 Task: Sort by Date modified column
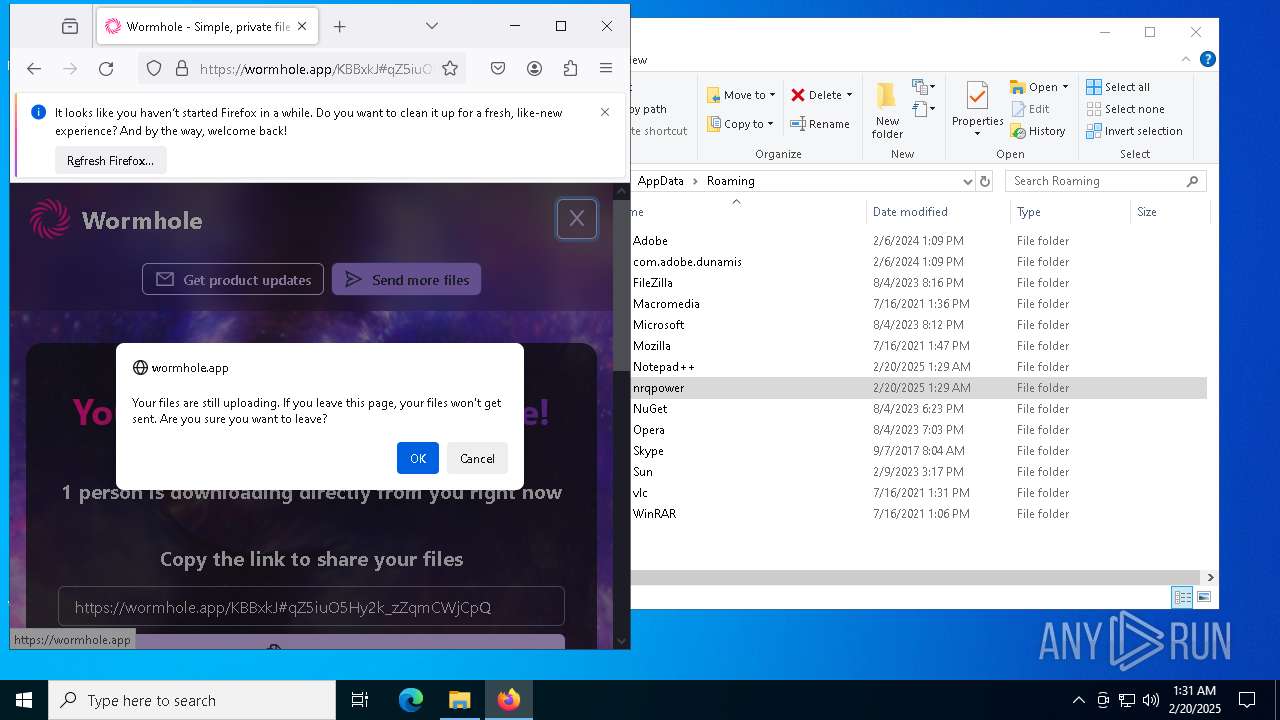[x=938, y=212]
